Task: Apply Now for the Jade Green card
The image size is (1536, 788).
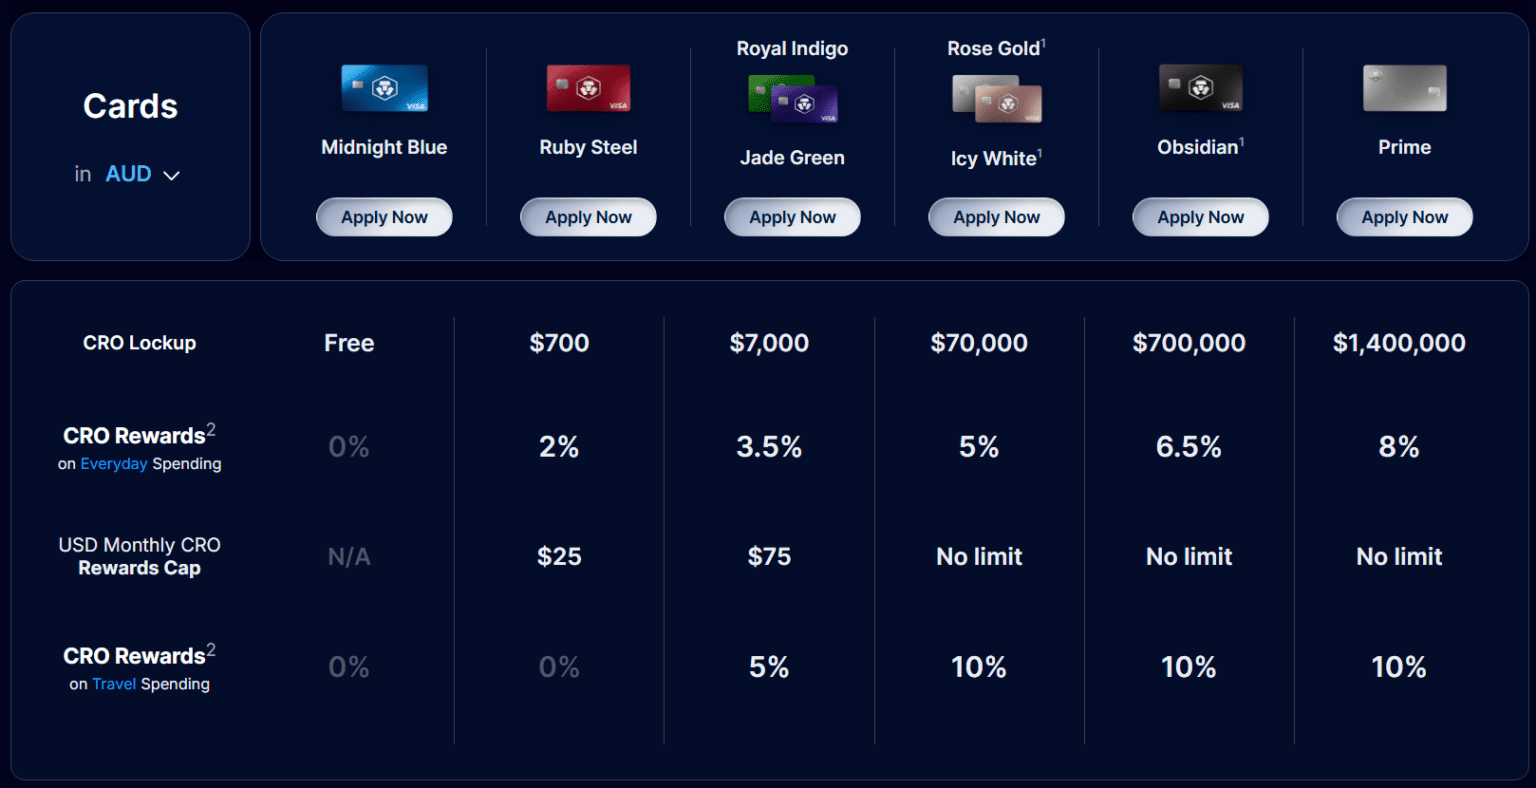Action: (792, 217)
